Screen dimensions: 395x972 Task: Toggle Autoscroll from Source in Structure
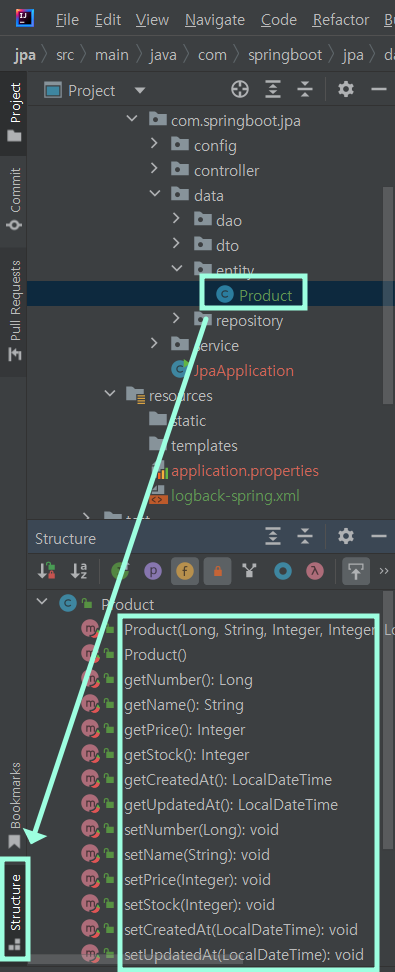point(355,572)
